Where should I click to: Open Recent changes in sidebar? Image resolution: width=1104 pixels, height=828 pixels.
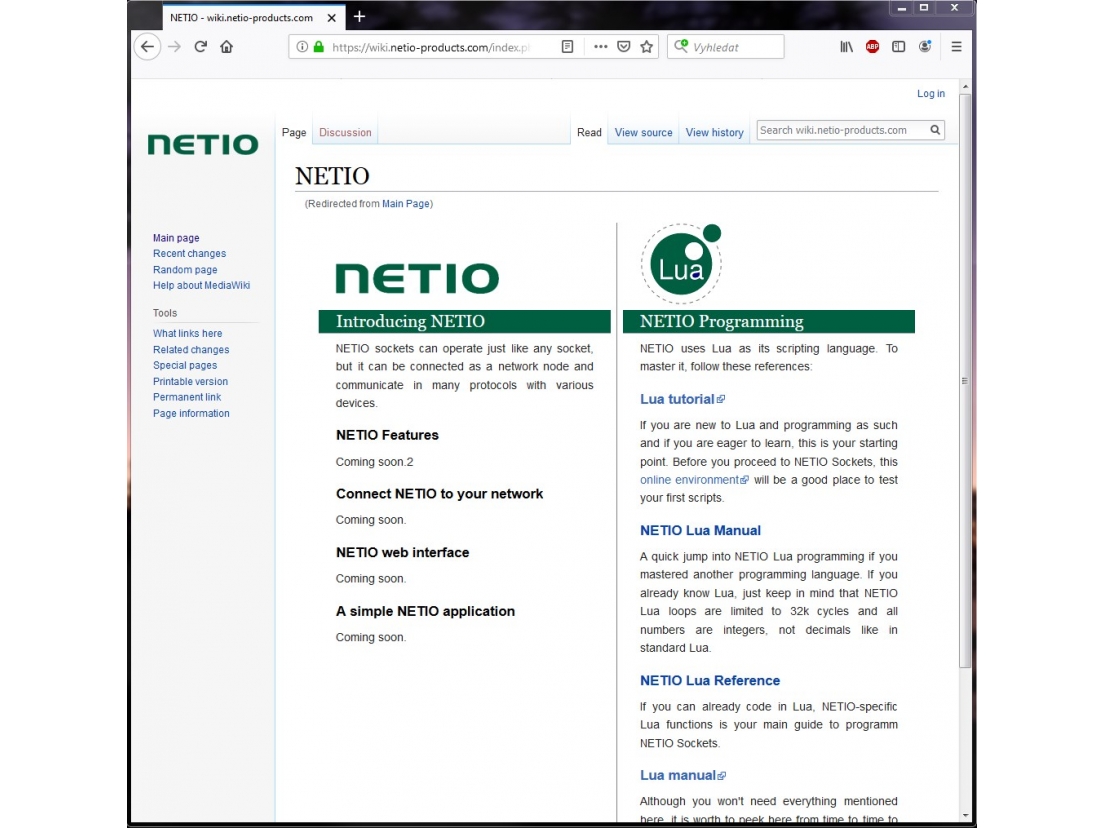(x=189, y=253)
